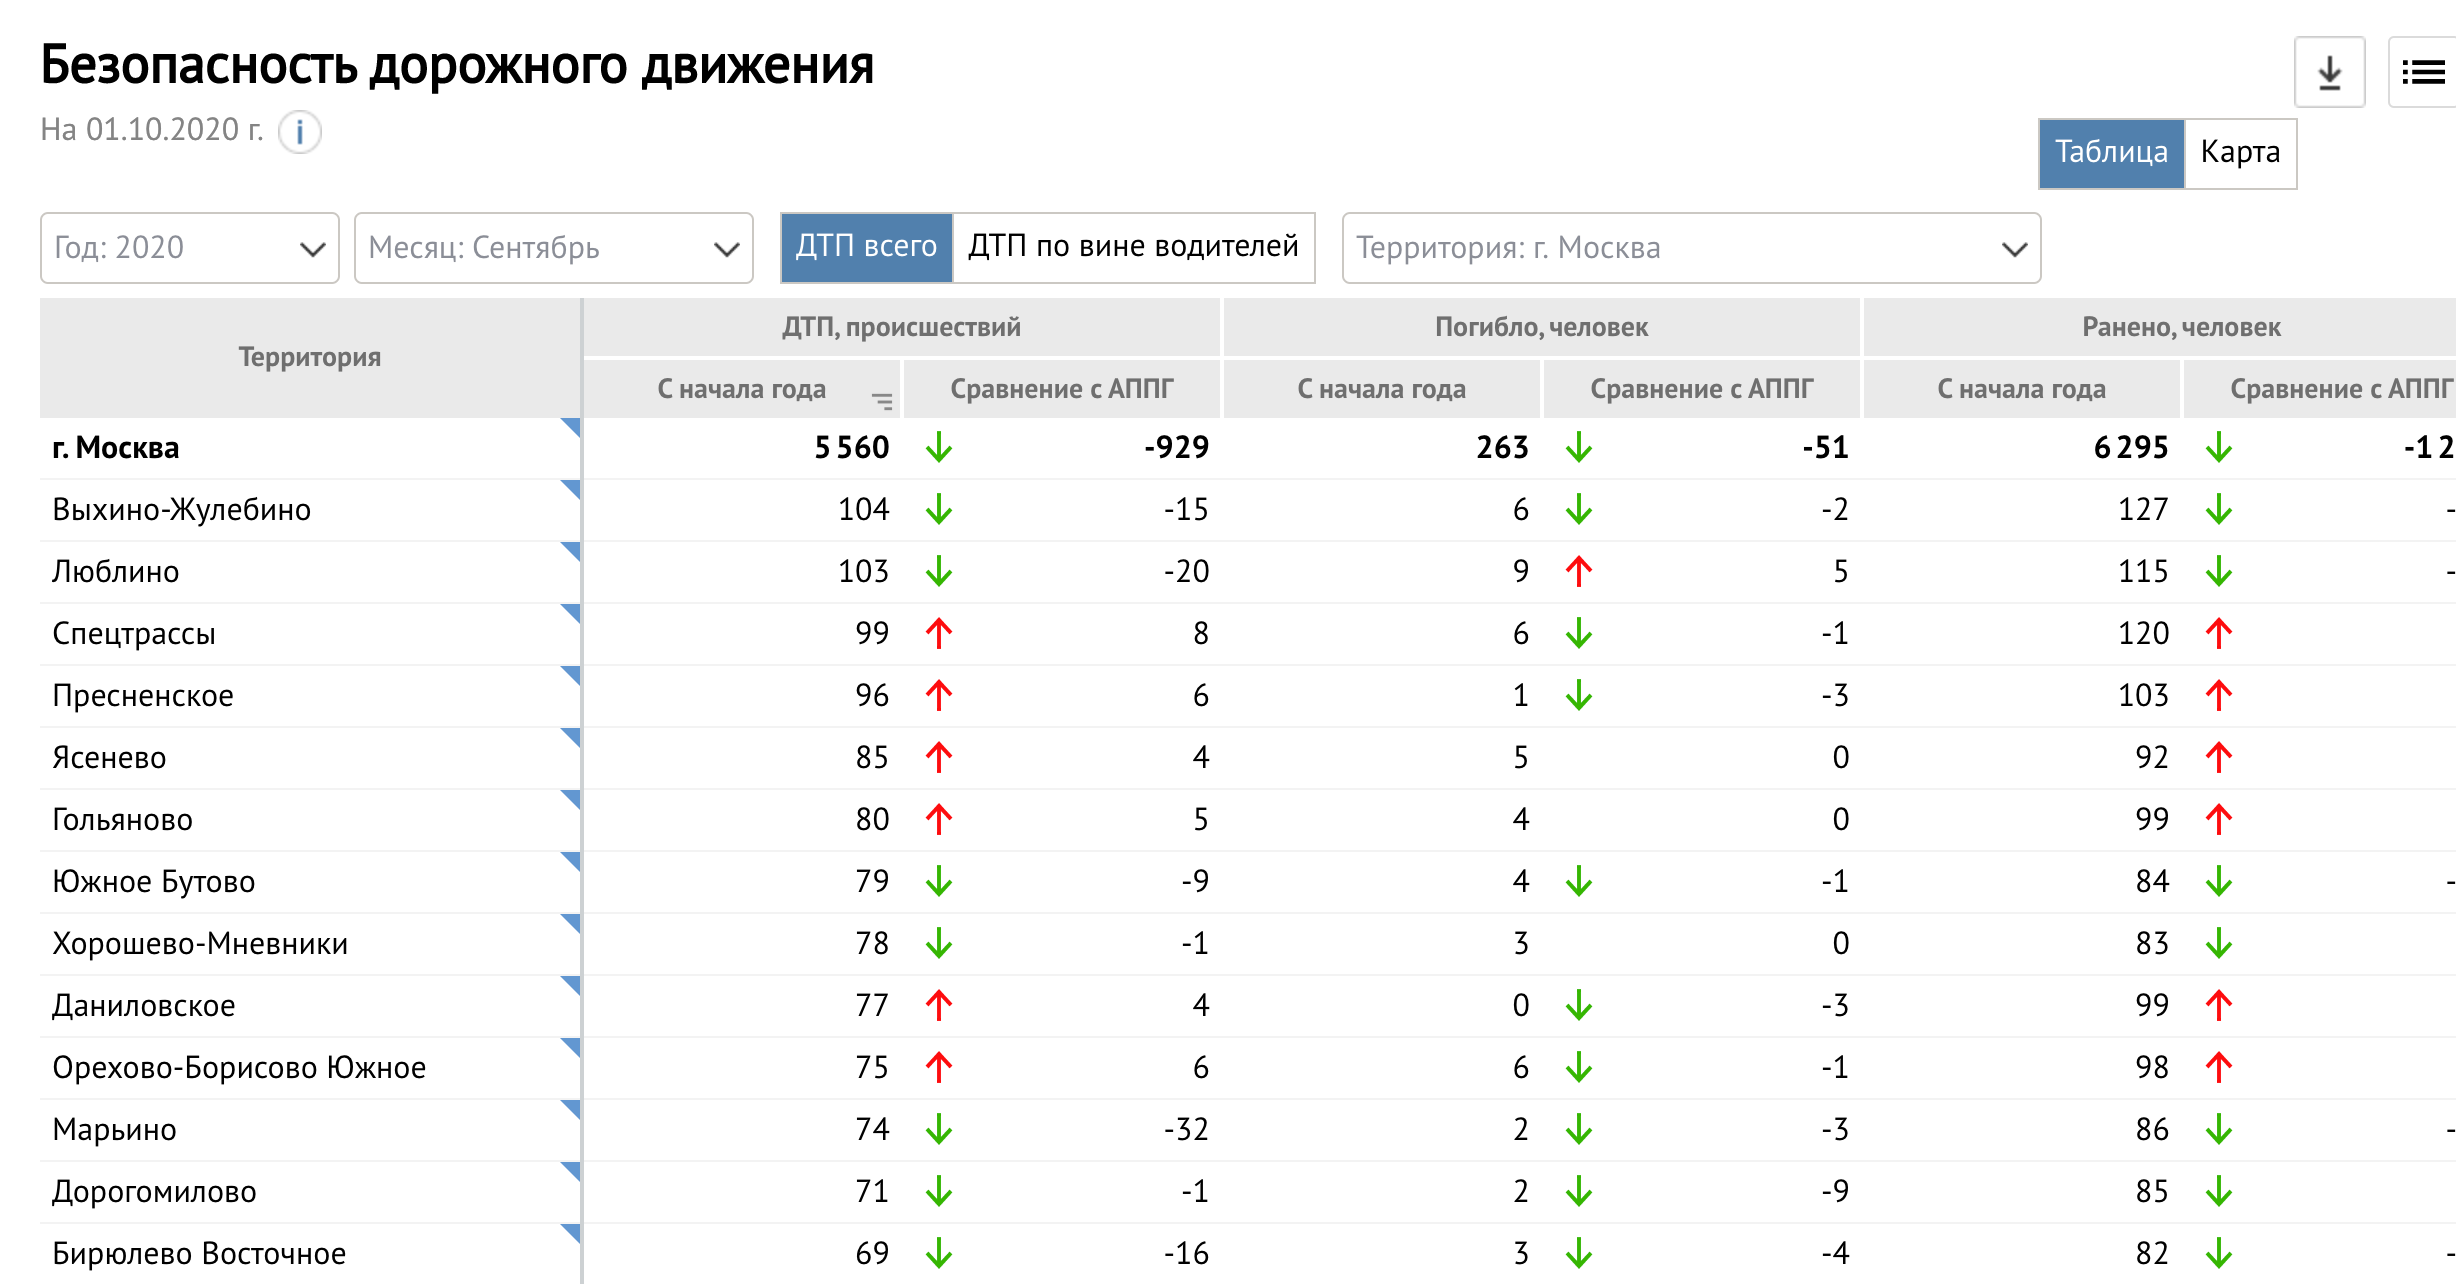Viewport: 2456px width, 1284px height.
Task: Expand Территория: г. Москва dropdown
Action: pyautogui.click(x=1690, y=248)
